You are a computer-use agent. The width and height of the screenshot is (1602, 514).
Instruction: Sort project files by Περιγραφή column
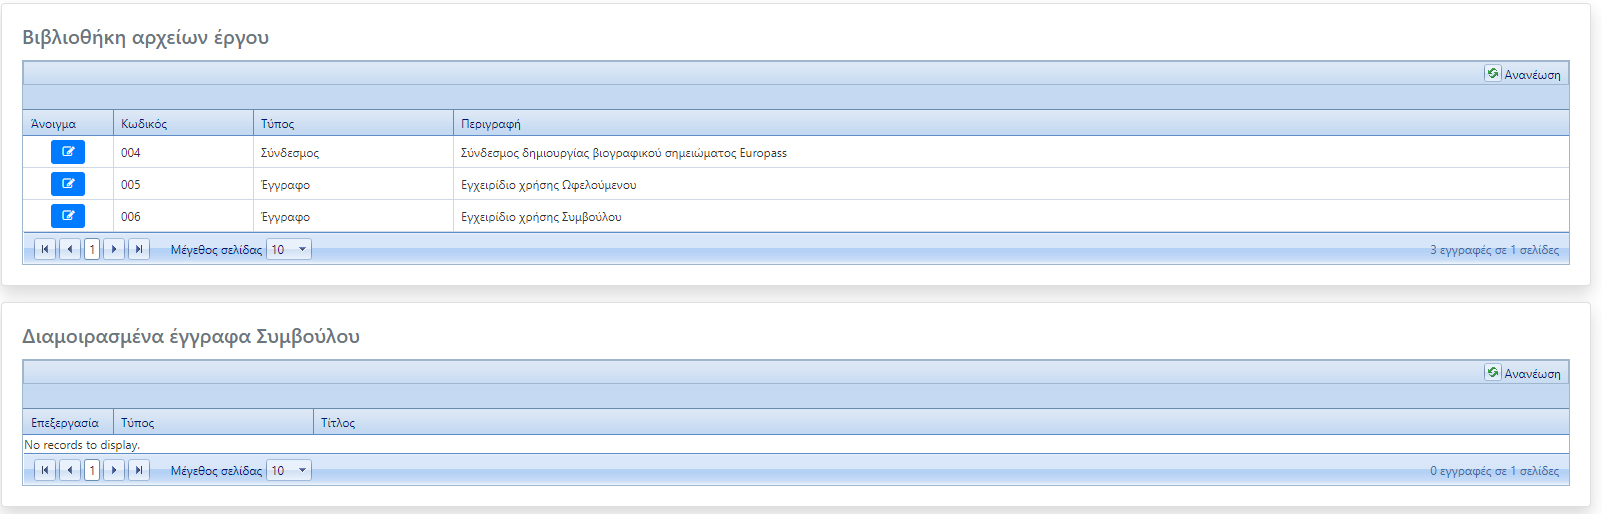coord(491,124)
